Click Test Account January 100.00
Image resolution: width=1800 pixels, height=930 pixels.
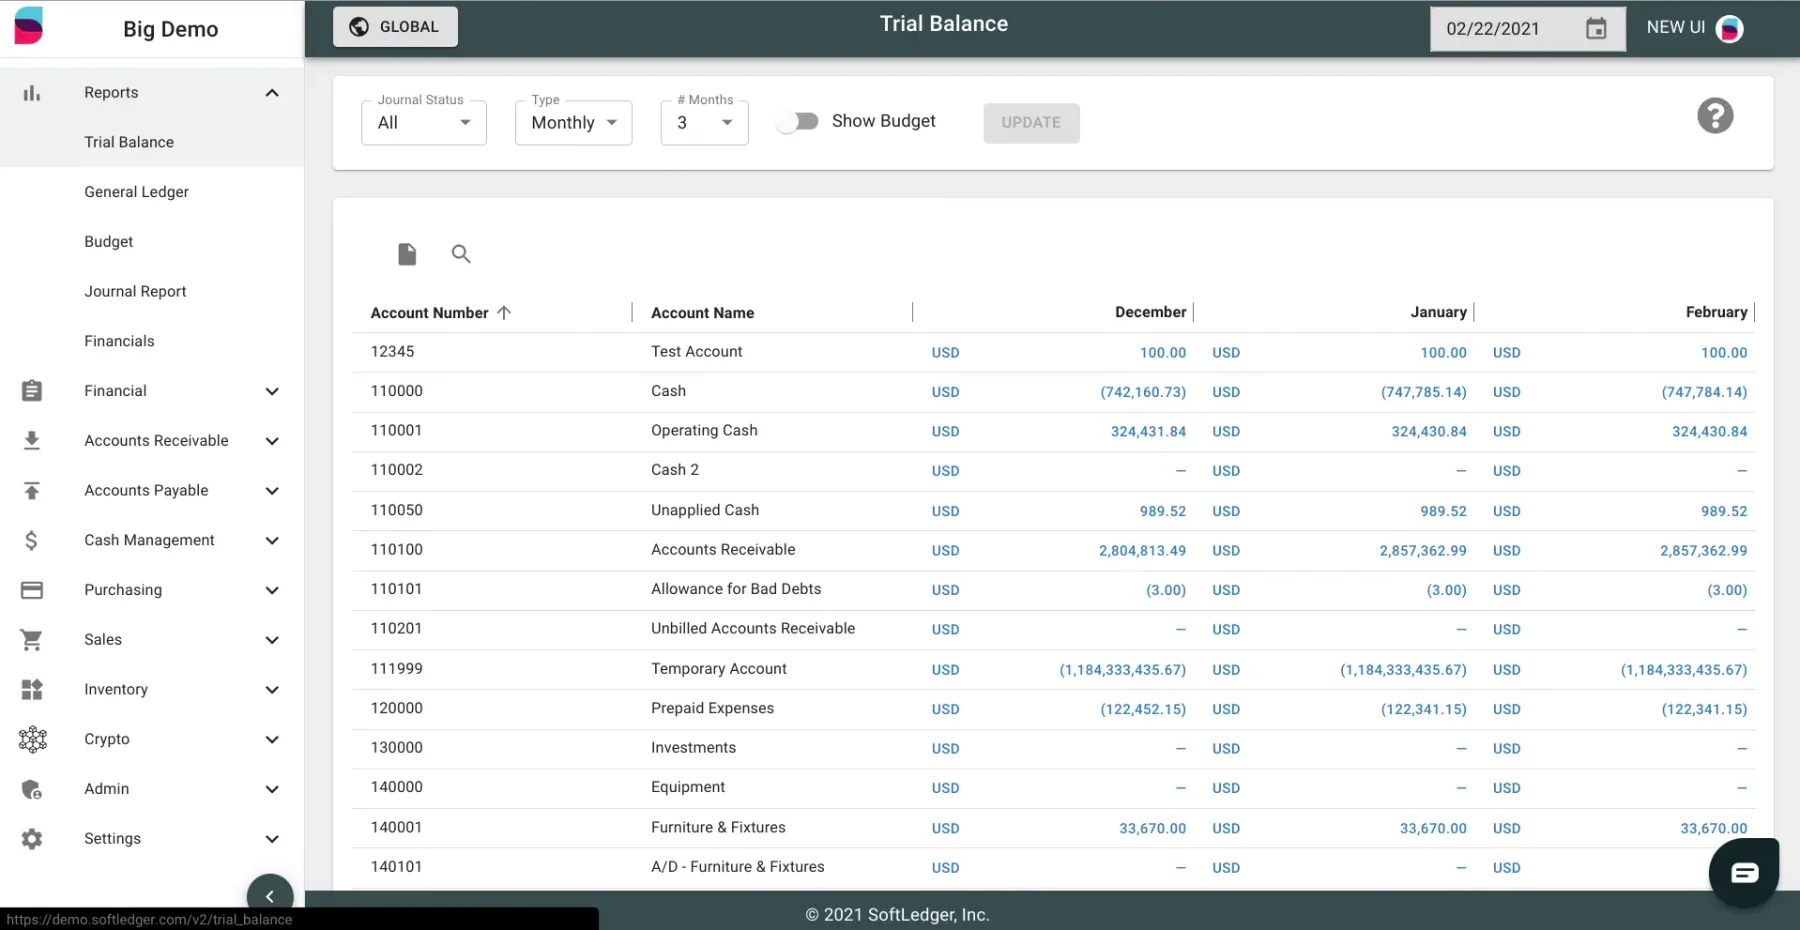[x=1443, y=353]
